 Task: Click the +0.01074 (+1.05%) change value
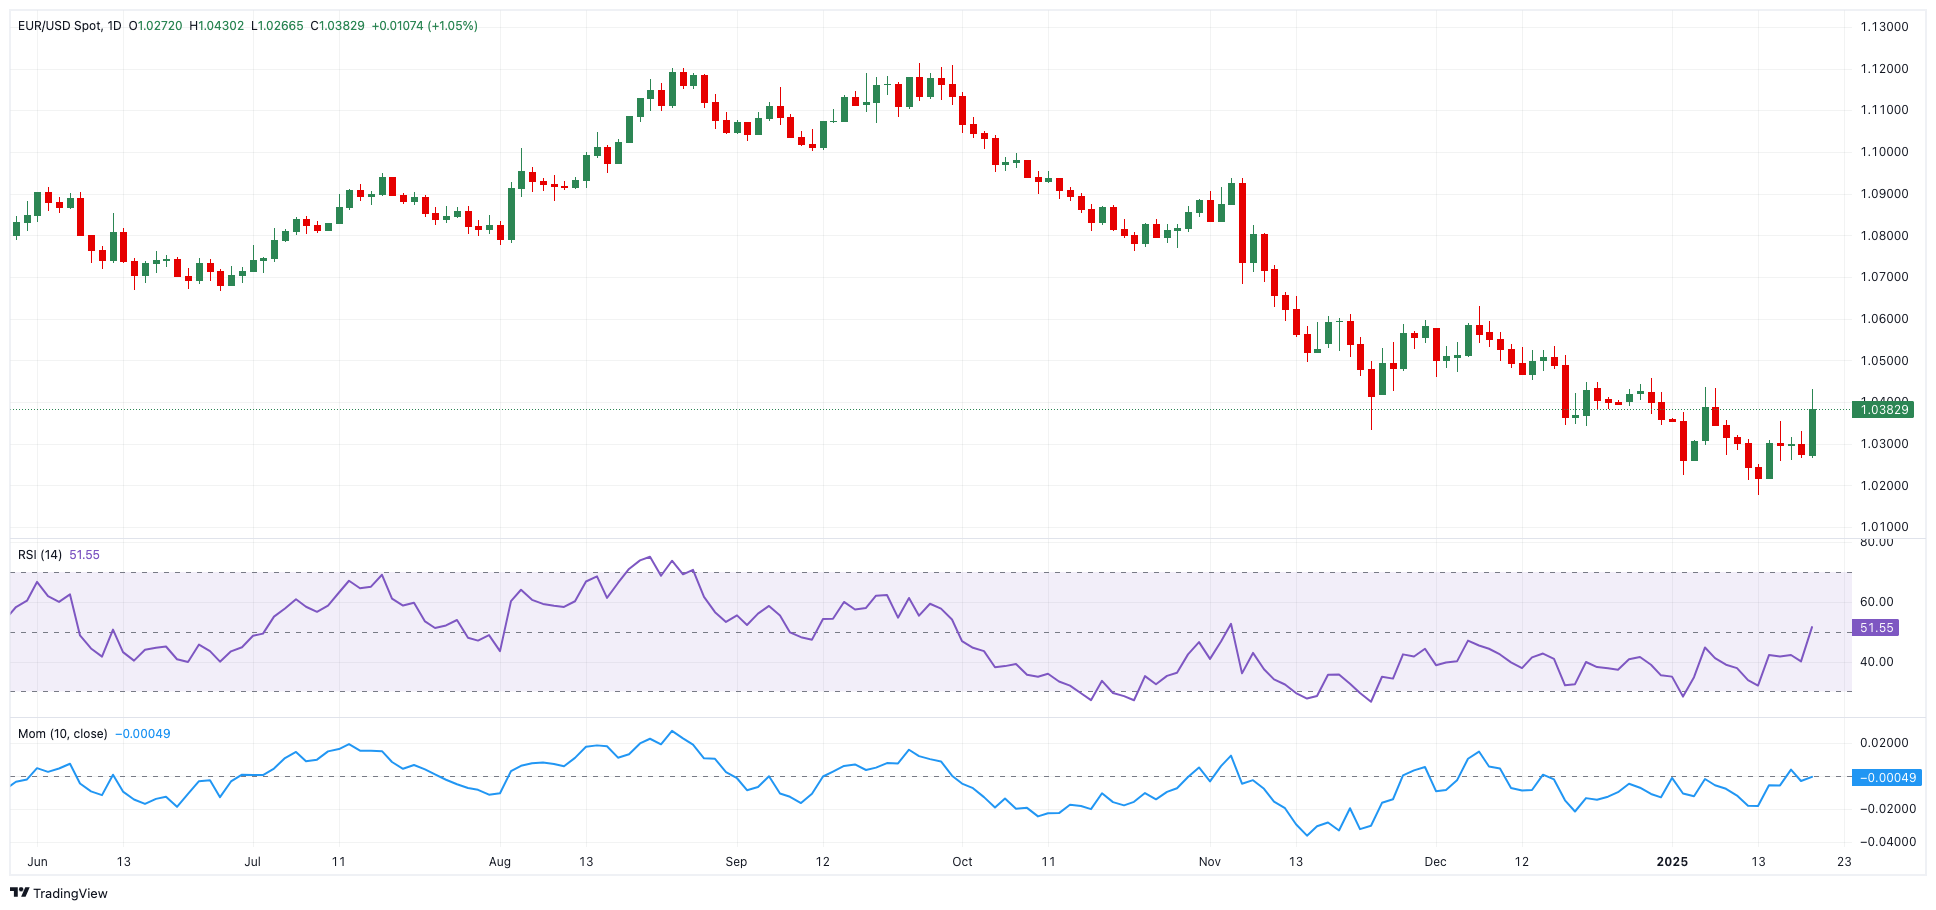click(424, 26)
